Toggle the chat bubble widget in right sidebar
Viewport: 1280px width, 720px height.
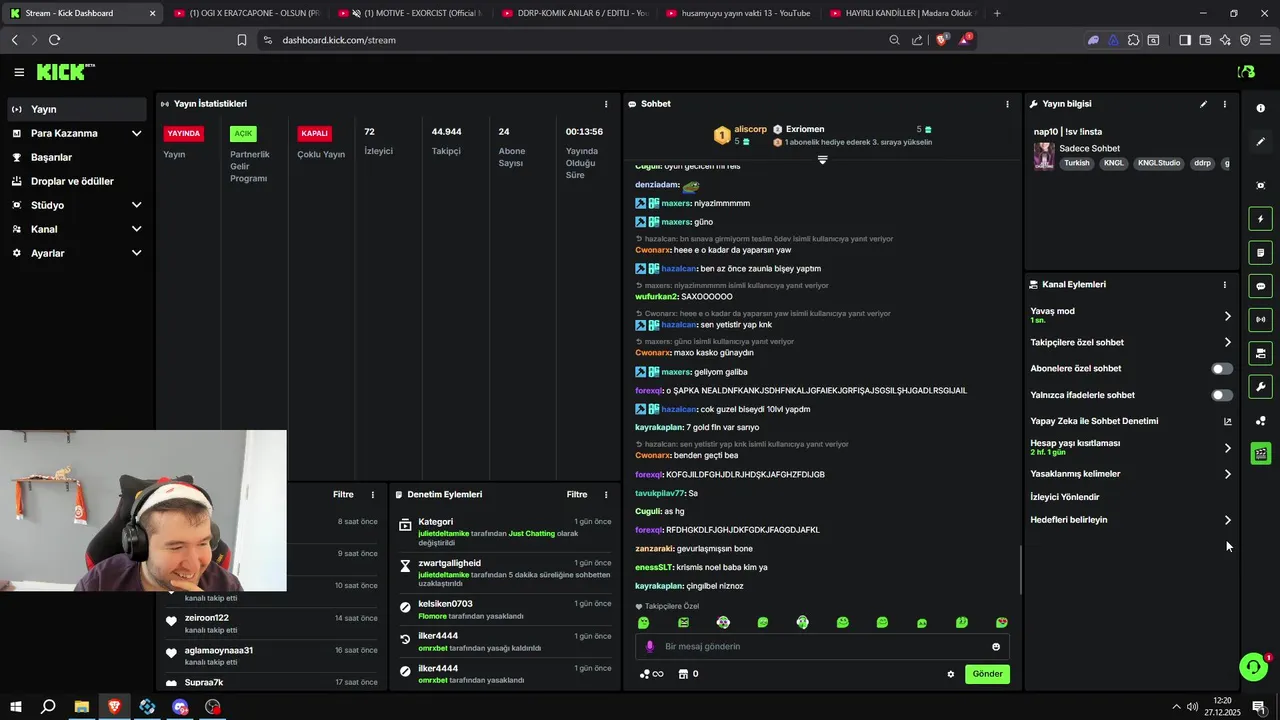point(1260,286)
